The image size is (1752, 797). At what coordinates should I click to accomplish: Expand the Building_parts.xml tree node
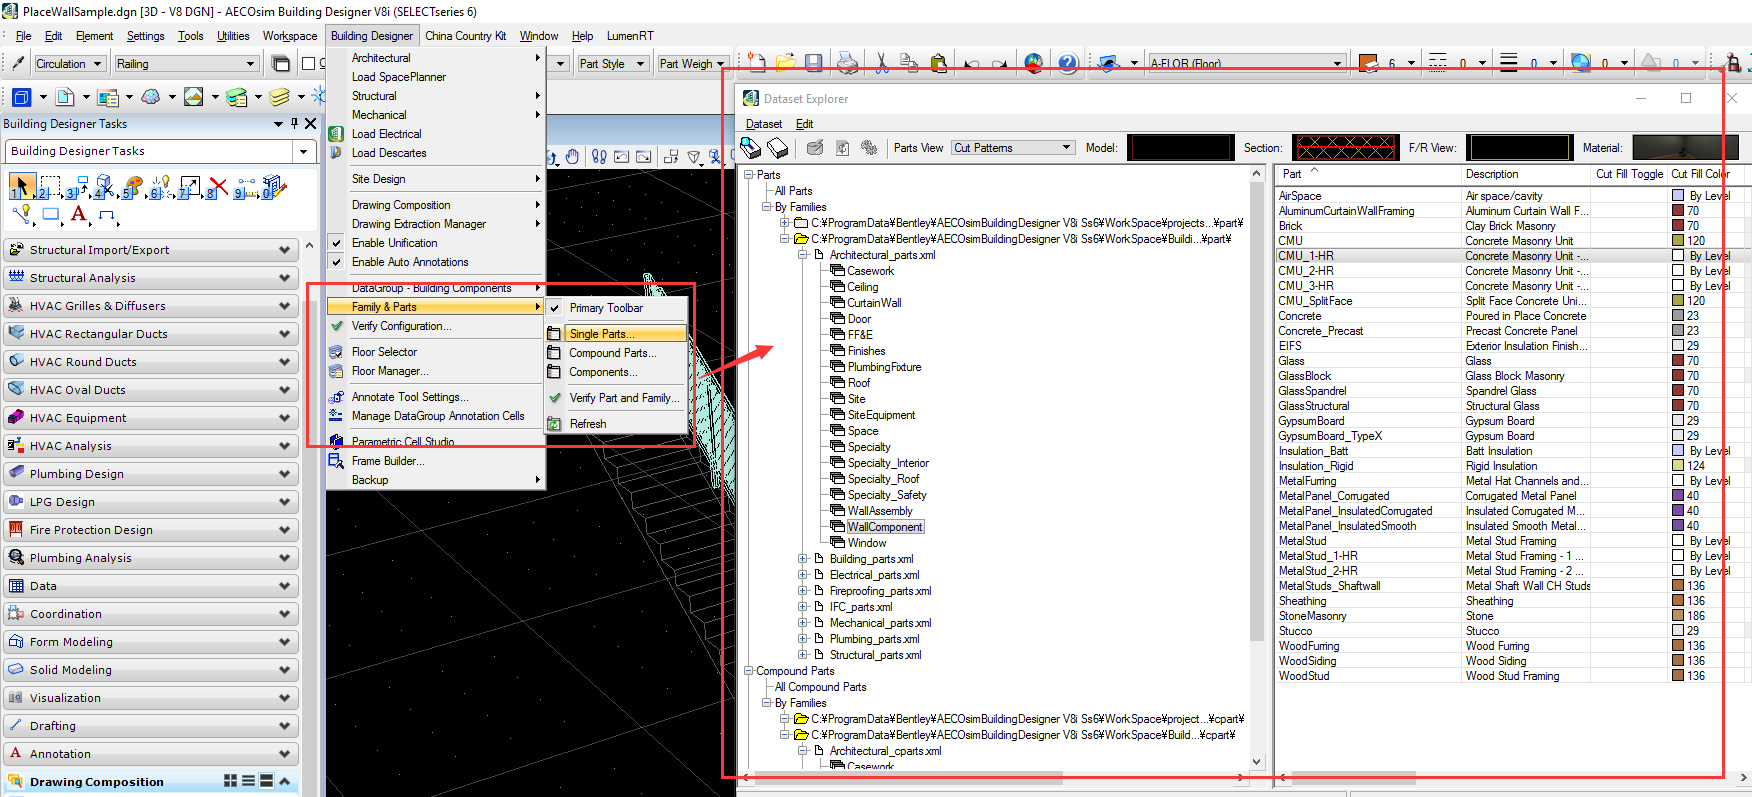click(802, 559)
